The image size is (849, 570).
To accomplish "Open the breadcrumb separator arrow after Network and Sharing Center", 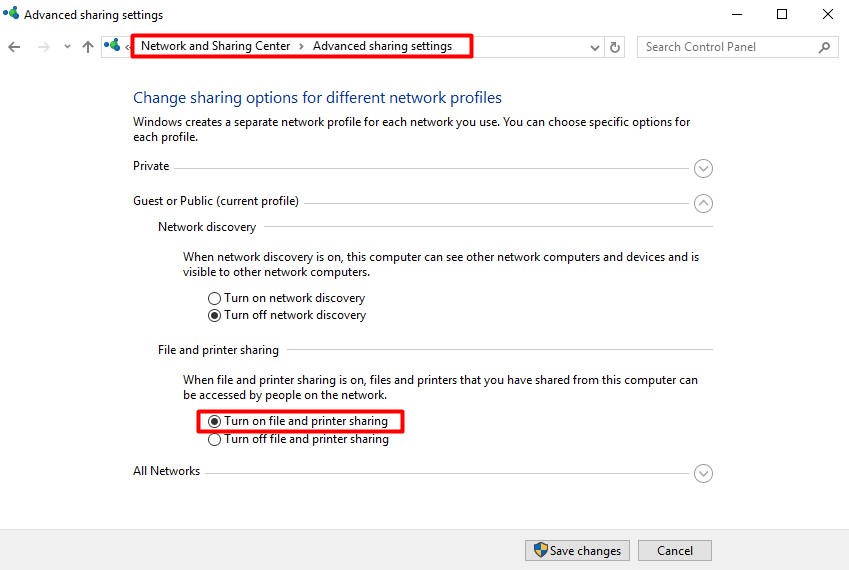I will (302, 47).
